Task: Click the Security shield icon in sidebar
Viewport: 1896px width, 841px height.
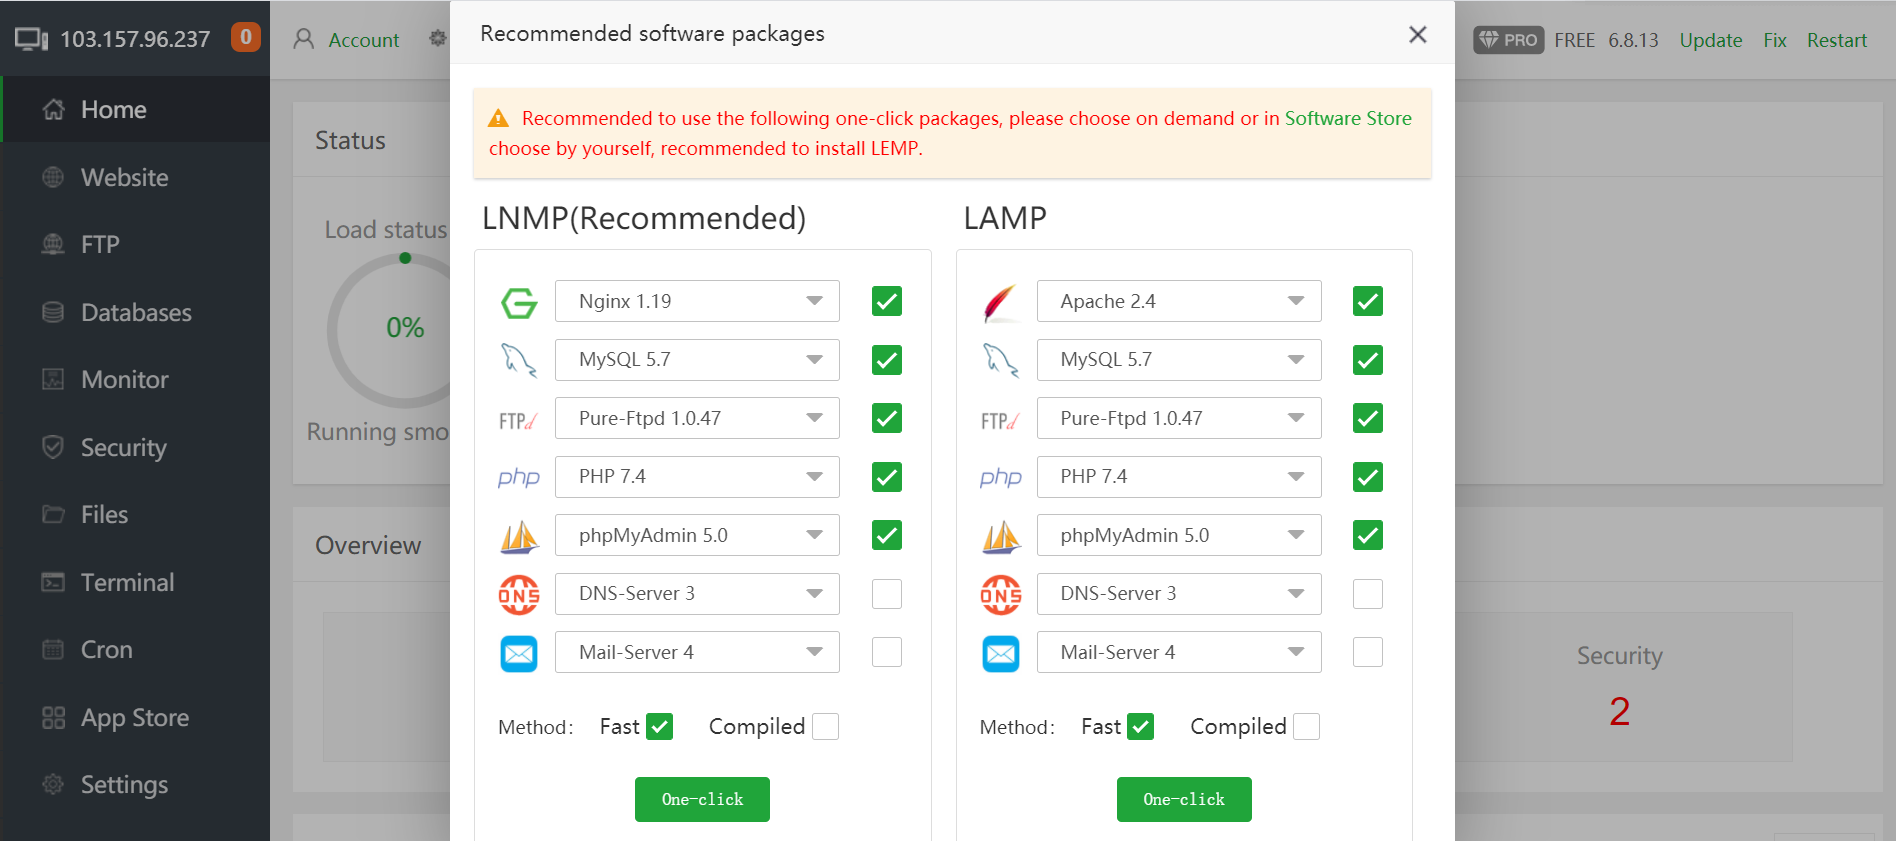Action: (x=54, y=447)
